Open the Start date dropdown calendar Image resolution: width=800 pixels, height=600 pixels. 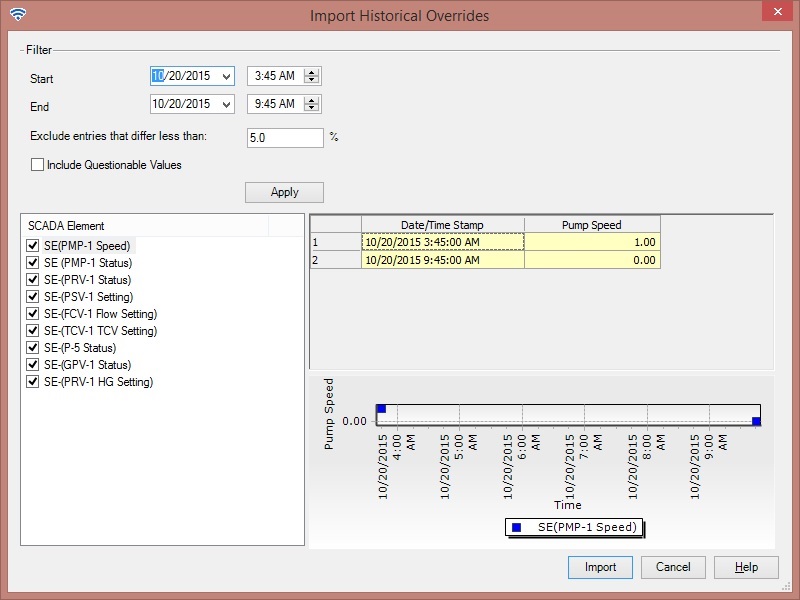pos(225,76)
